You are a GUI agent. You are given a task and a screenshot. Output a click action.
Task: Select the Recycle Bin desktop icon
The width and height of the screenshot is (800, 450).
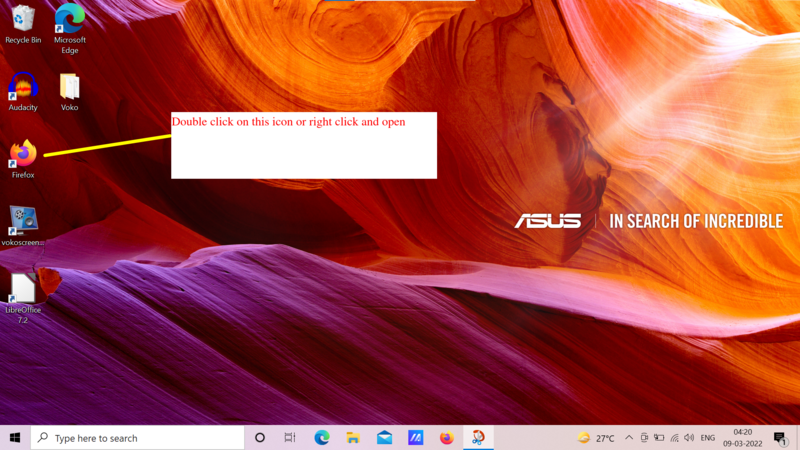[23, 24]
